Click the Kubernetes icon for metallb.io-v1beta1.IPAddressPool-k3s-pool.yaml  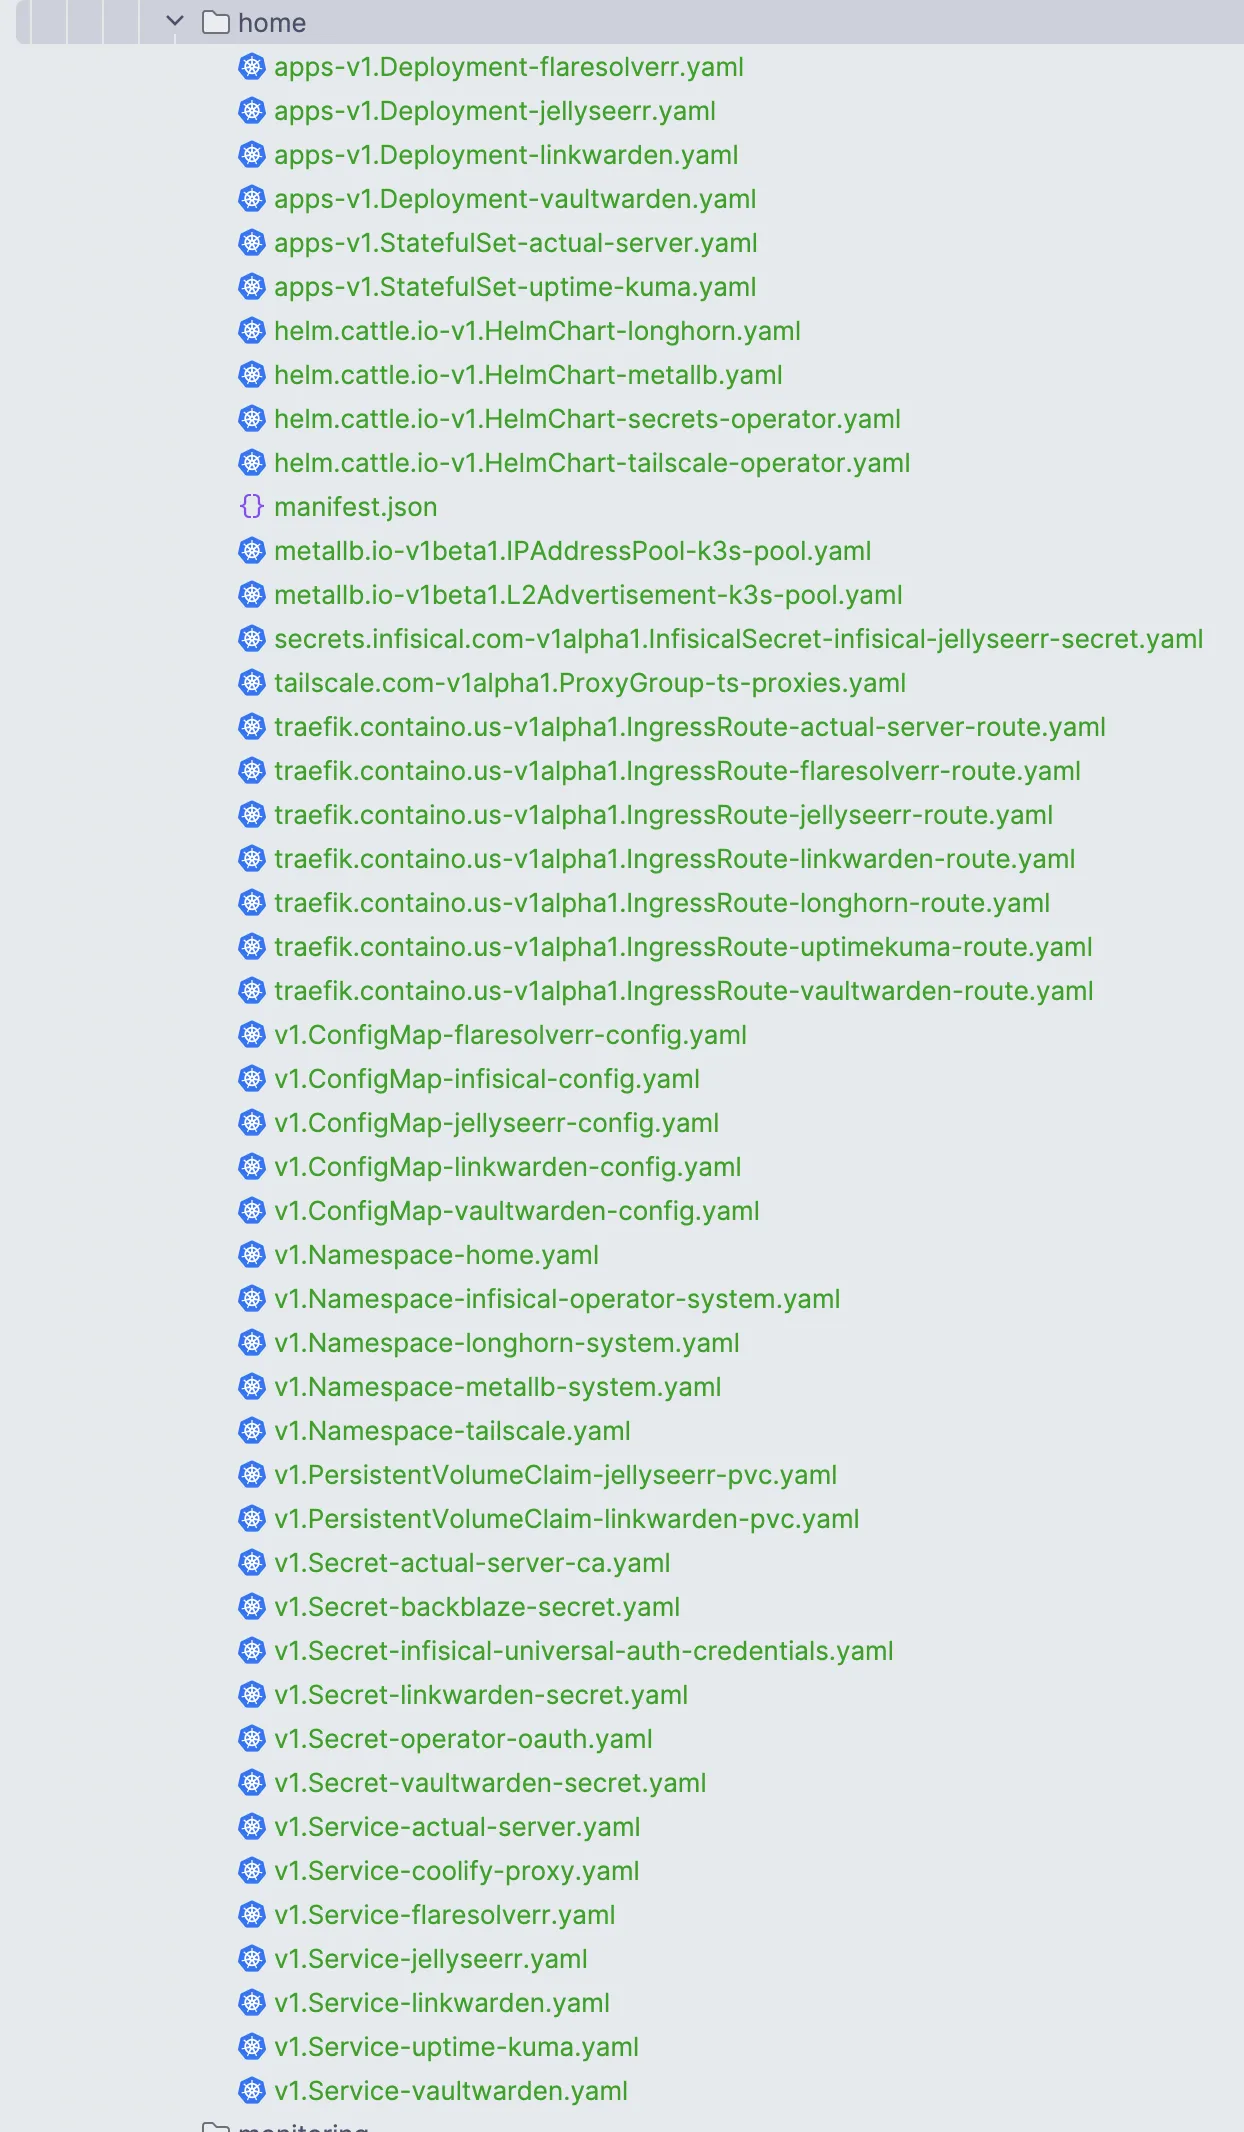[250, 551]
